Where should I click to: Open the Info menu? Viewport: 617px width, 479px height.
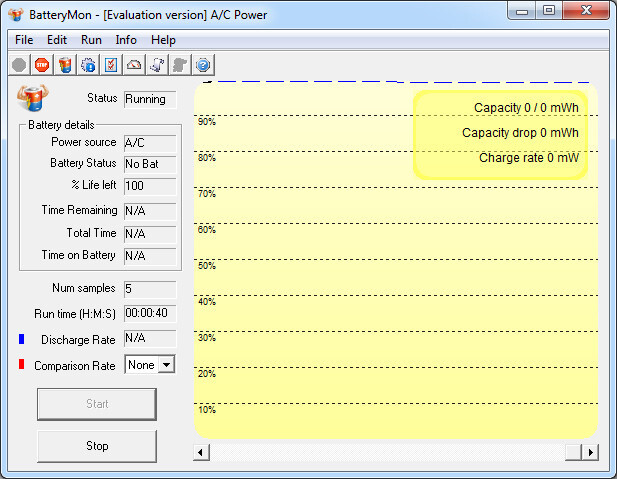pyautogui.click(x=126, y=40)
